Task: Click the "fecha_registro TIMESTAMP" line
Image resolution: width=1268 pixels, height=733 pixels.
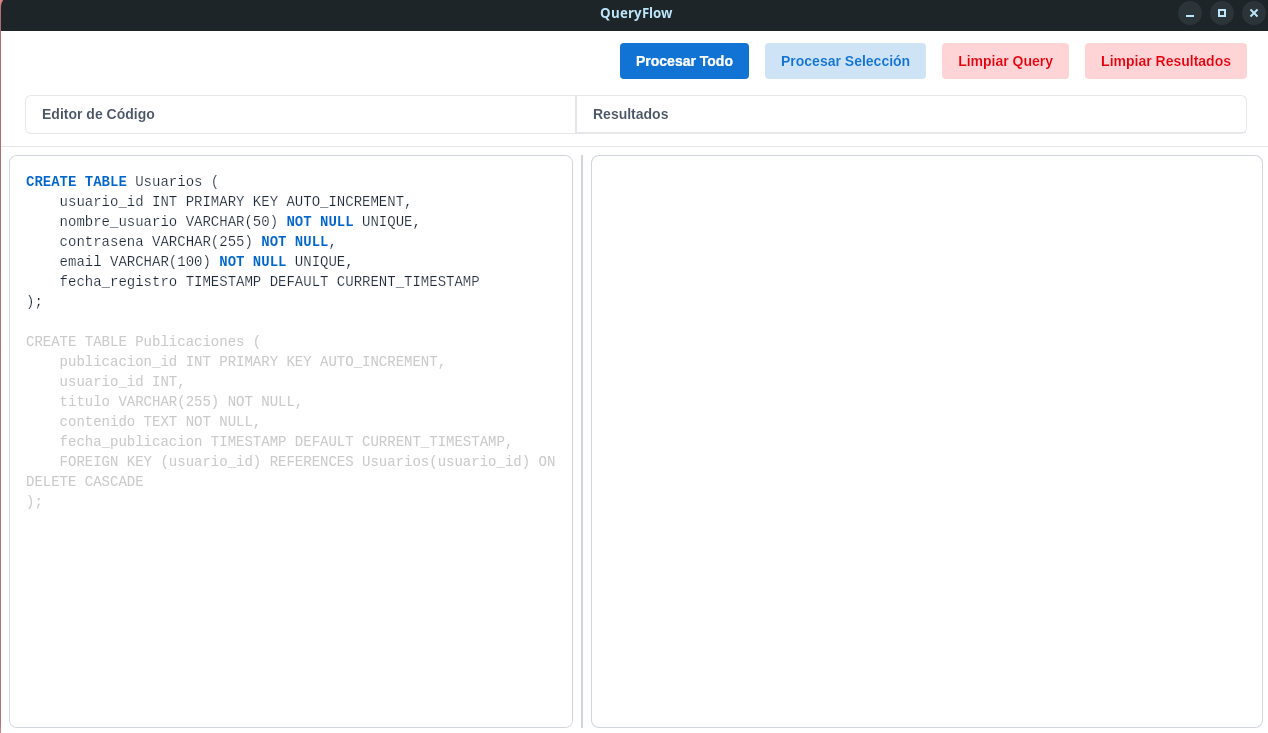Action: click(269, 282)
